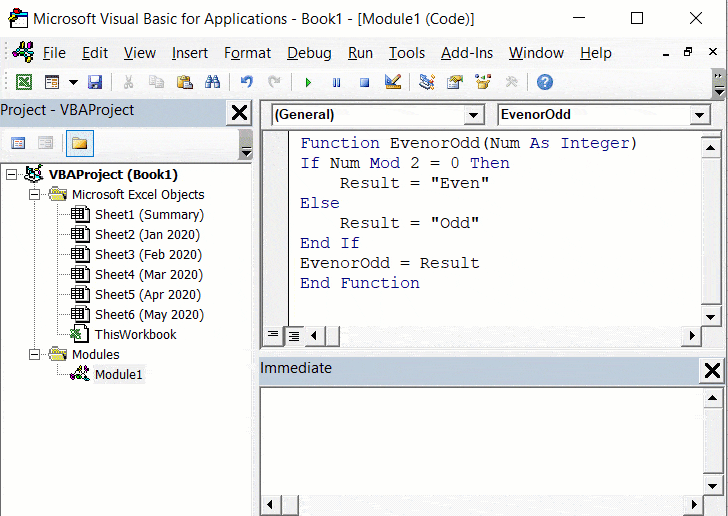The image size is (728, 516).
Task: Open Project Explorer toolbar icon
Action: click(x=427, y=82)
